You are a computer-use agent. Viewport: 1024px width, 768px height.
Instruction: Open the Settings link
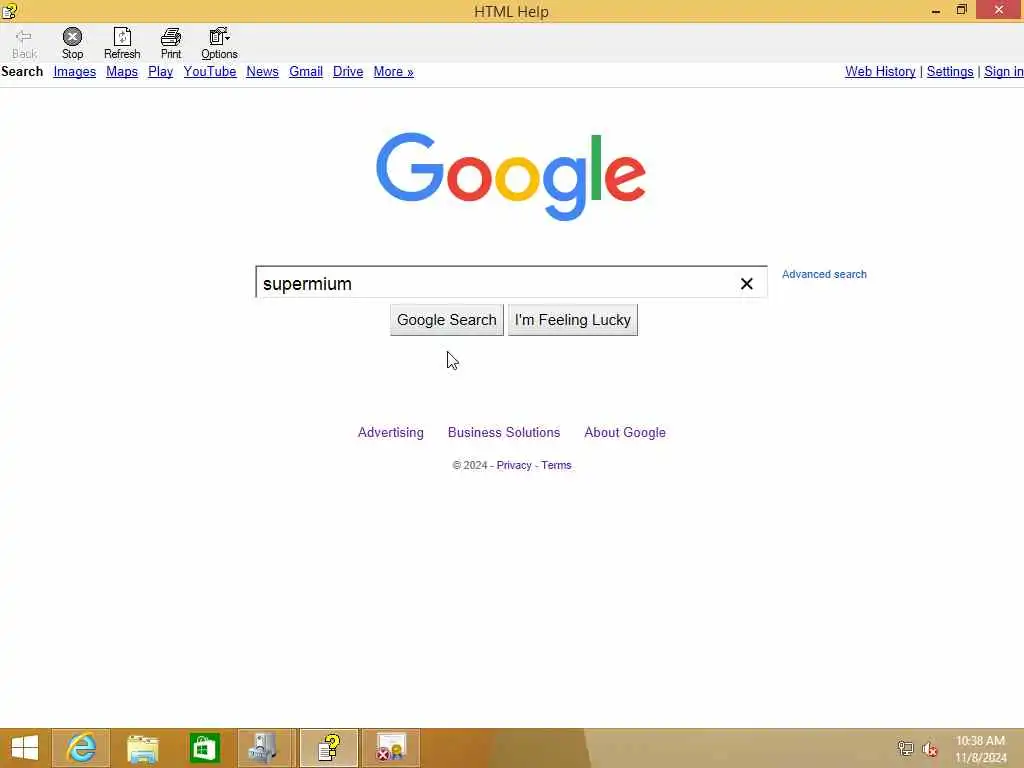point(950,72)
